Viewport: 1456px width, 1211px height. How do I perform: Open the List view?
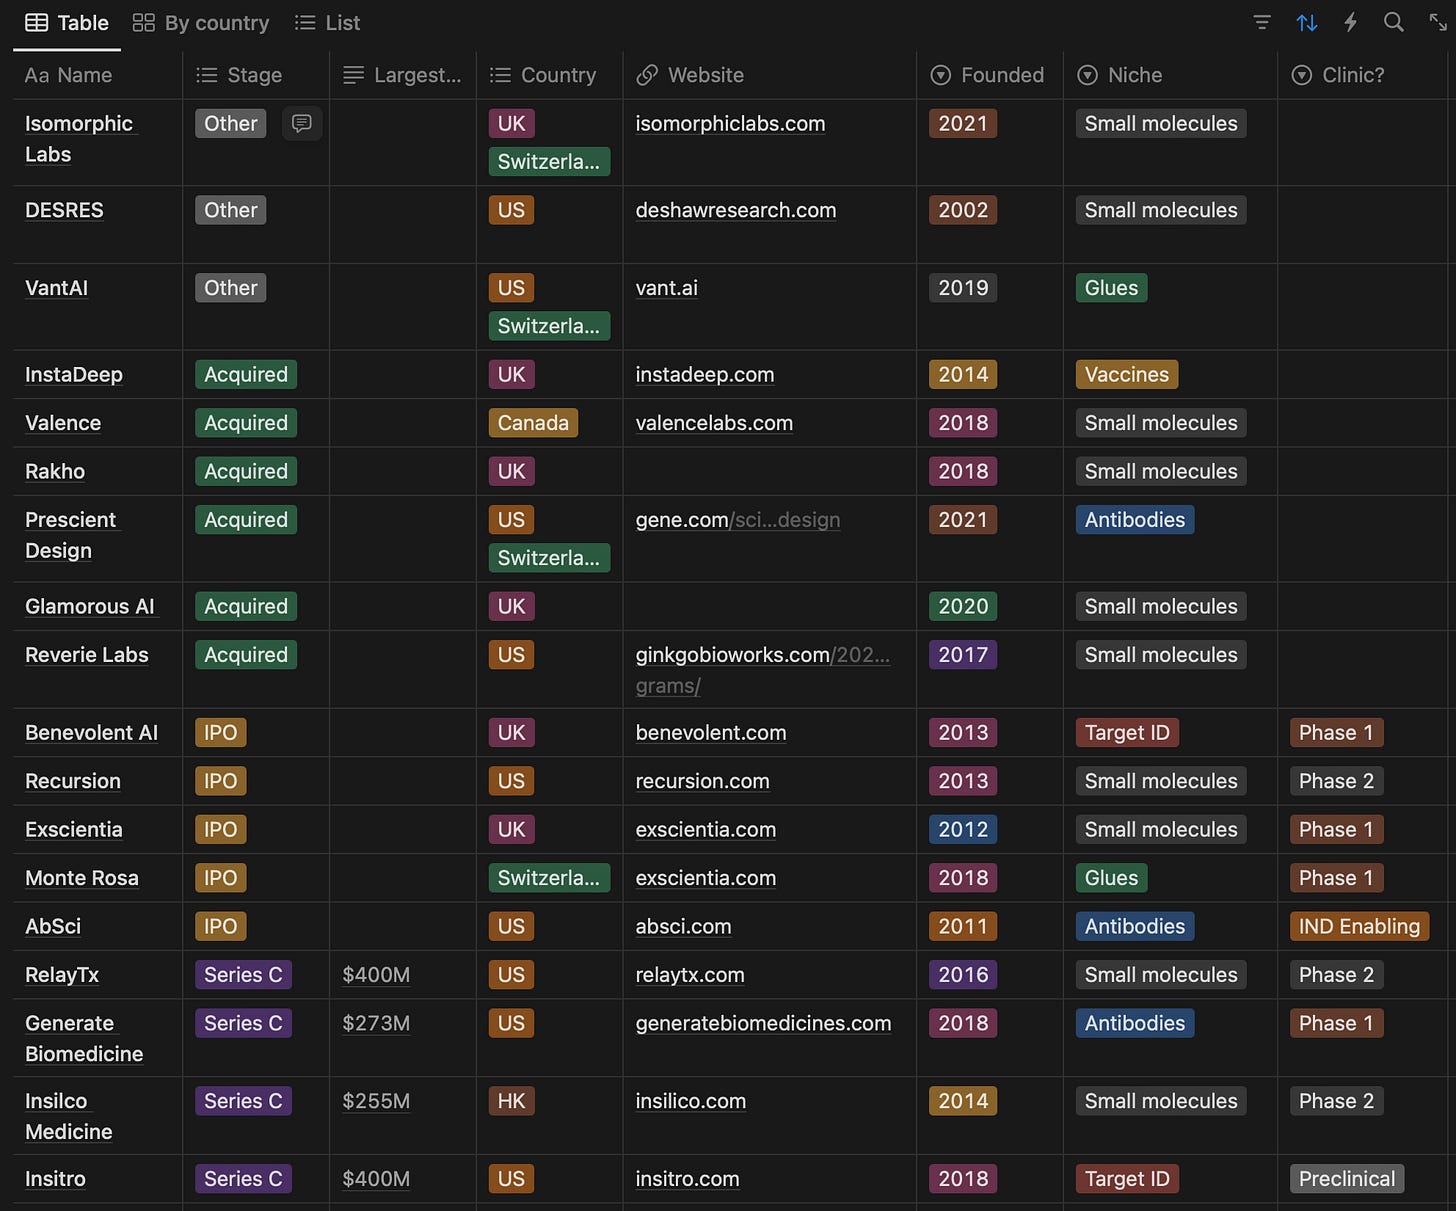(327, 22)
